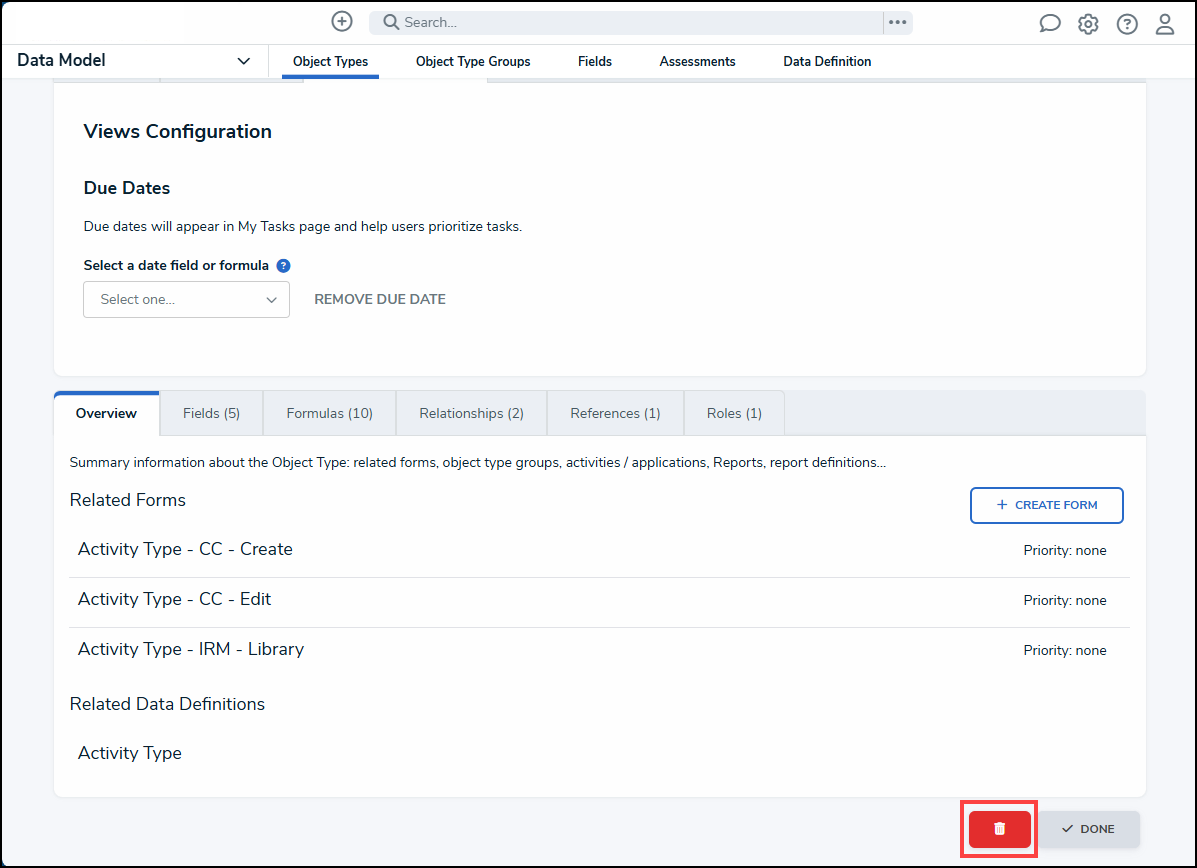
Task: Switch to the Object Type Groups tab
Action: coord(473,62)
